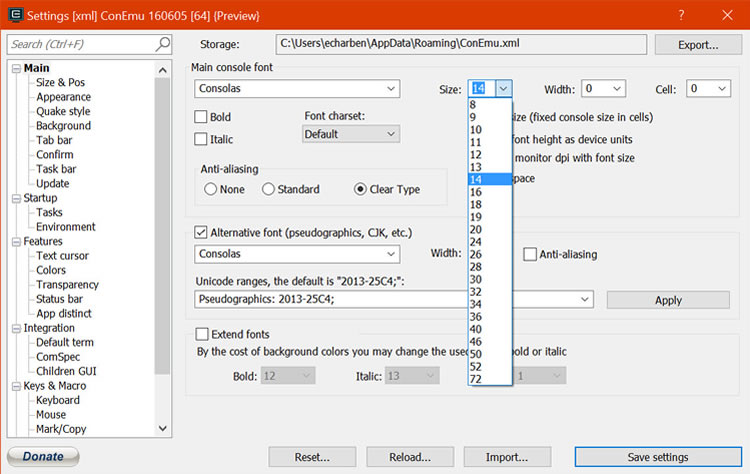Collapse the Features tree node

click(x=16, y=242)
